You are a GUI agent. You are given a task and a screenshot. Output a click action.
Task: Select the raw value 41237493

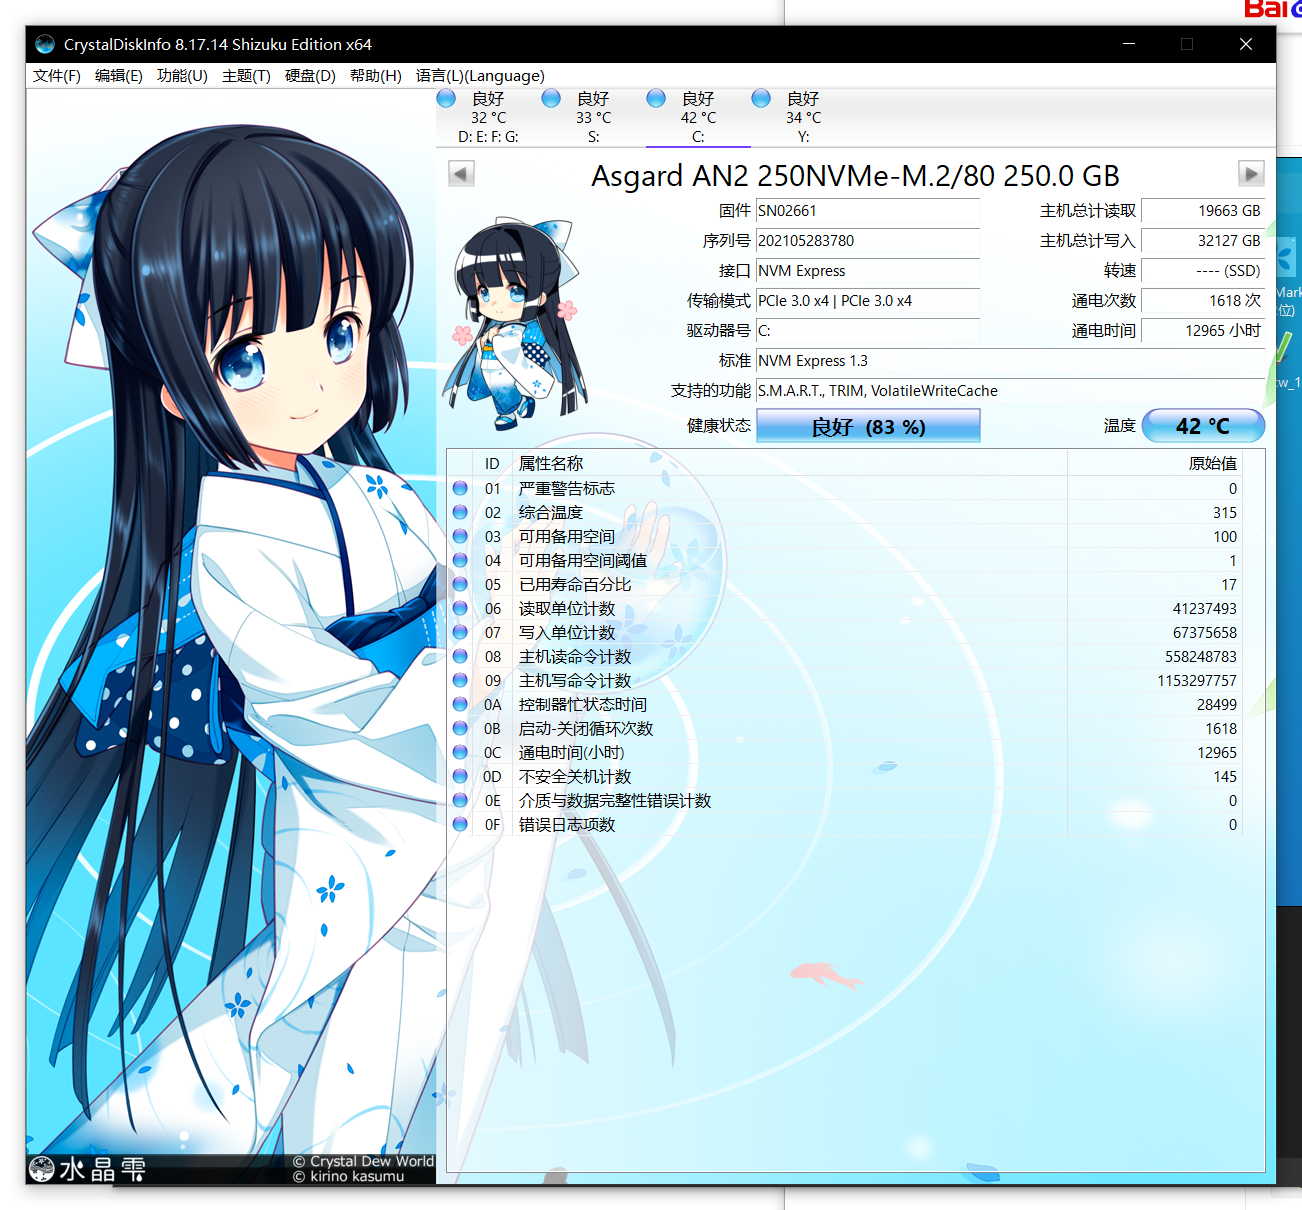[1205, 608]
